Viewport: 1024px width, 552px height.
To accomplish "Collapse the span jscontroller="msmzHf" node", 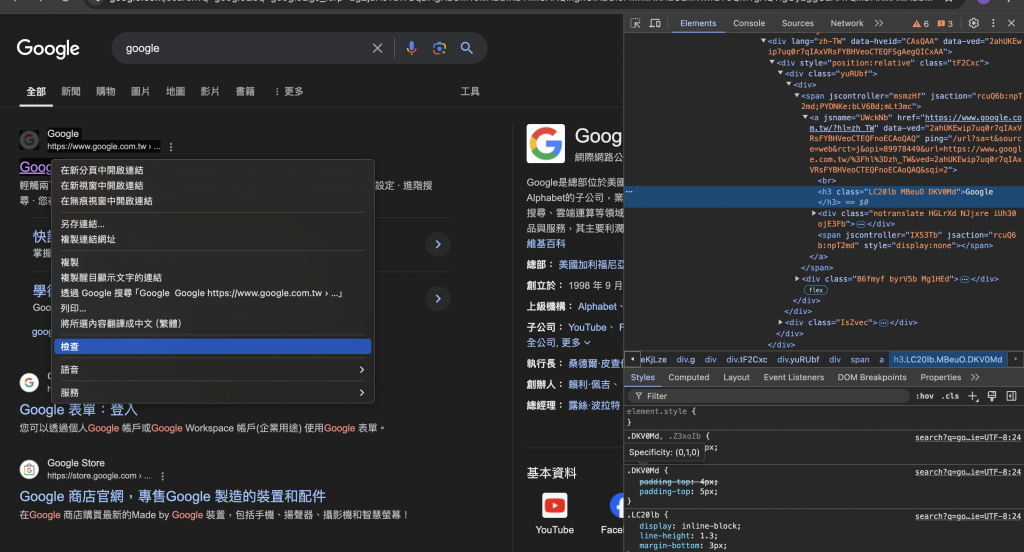I will tap(797, 95).
